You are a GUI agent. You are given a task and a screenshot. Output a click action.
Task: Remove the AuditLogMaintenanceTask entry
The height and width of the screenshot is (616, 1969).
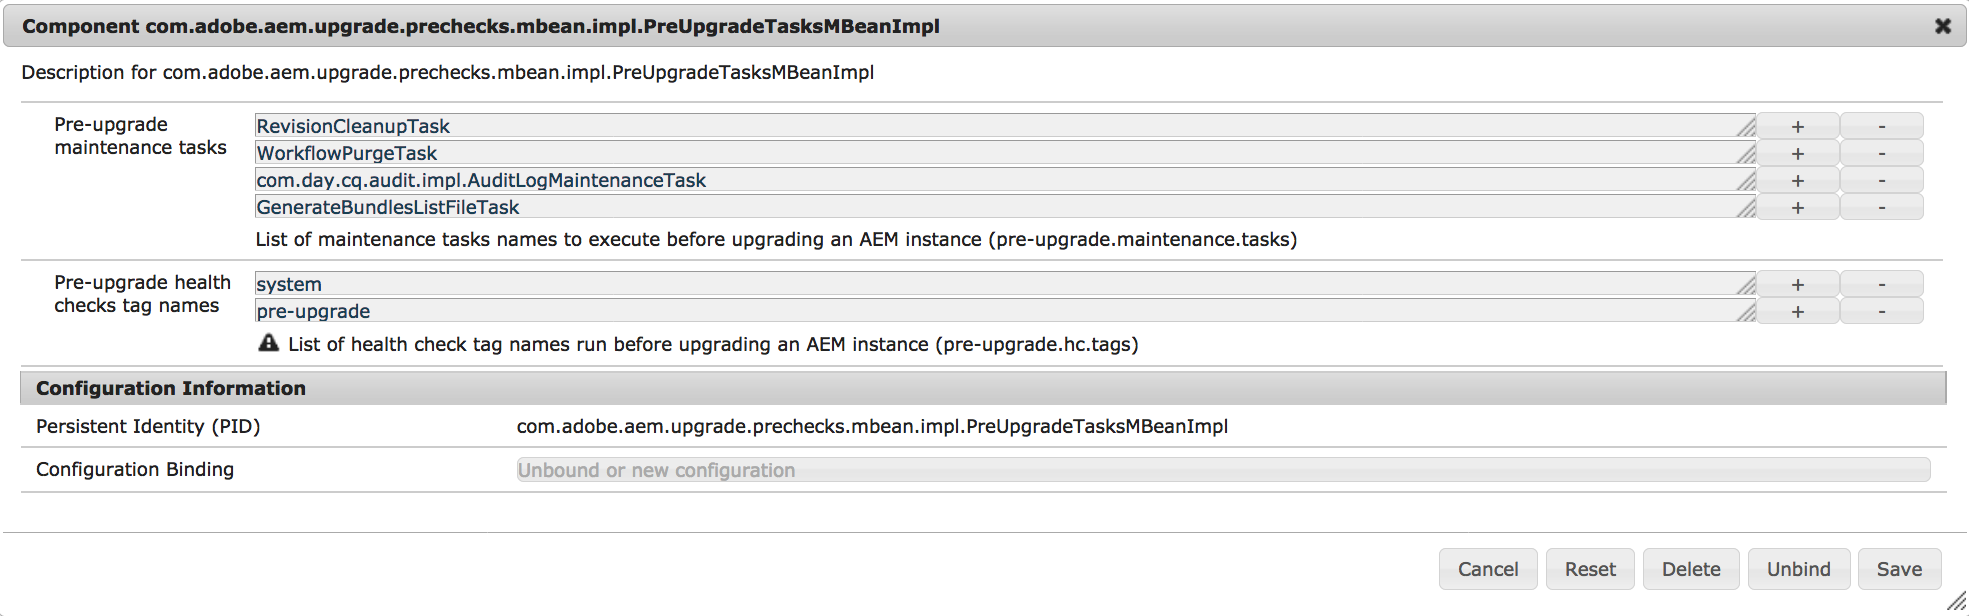[1881, 180]
